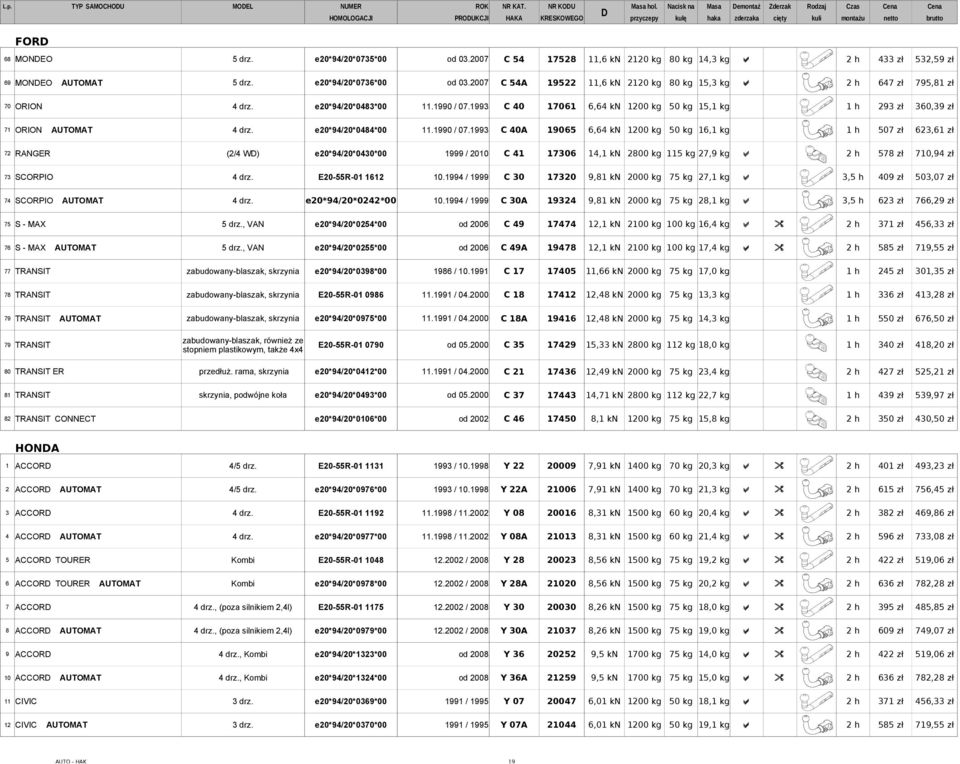
Task: Select the hitch picture for ORION C 40
Action: pyautogui.click(x=816, y=107)
